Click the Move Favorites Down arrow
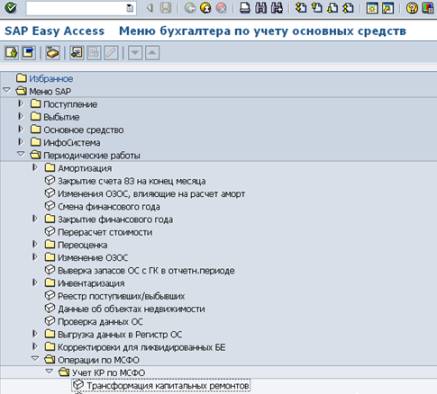 coord(135,53)
